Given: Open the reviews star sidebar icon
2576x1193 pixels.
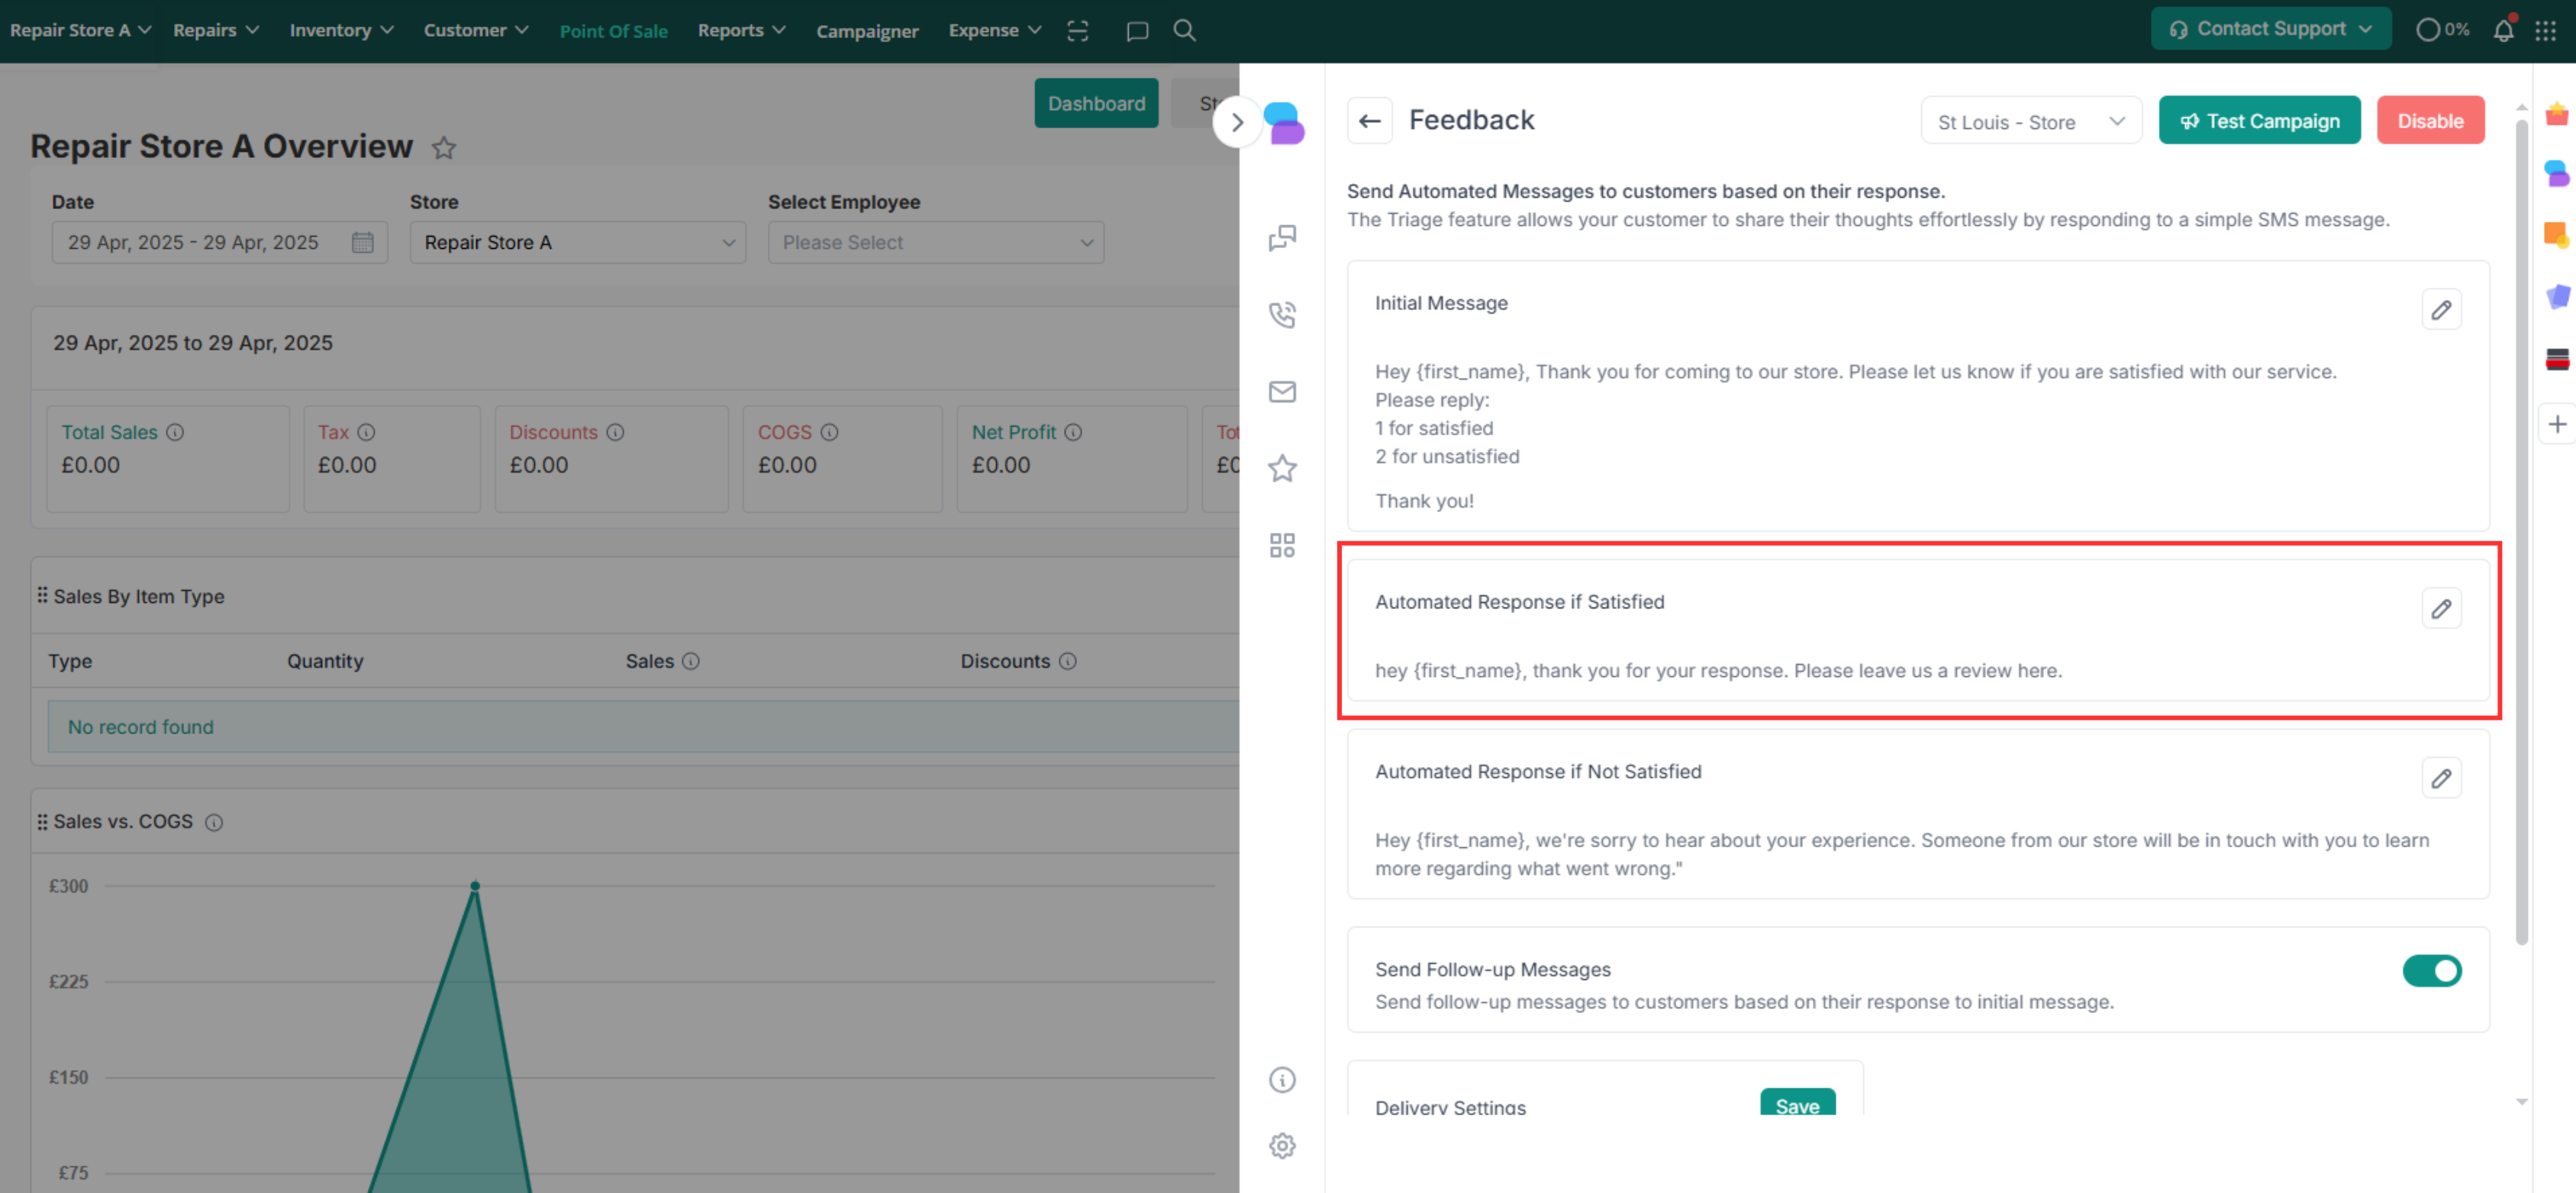Looking at the screenshot, I should [1282, 468].
